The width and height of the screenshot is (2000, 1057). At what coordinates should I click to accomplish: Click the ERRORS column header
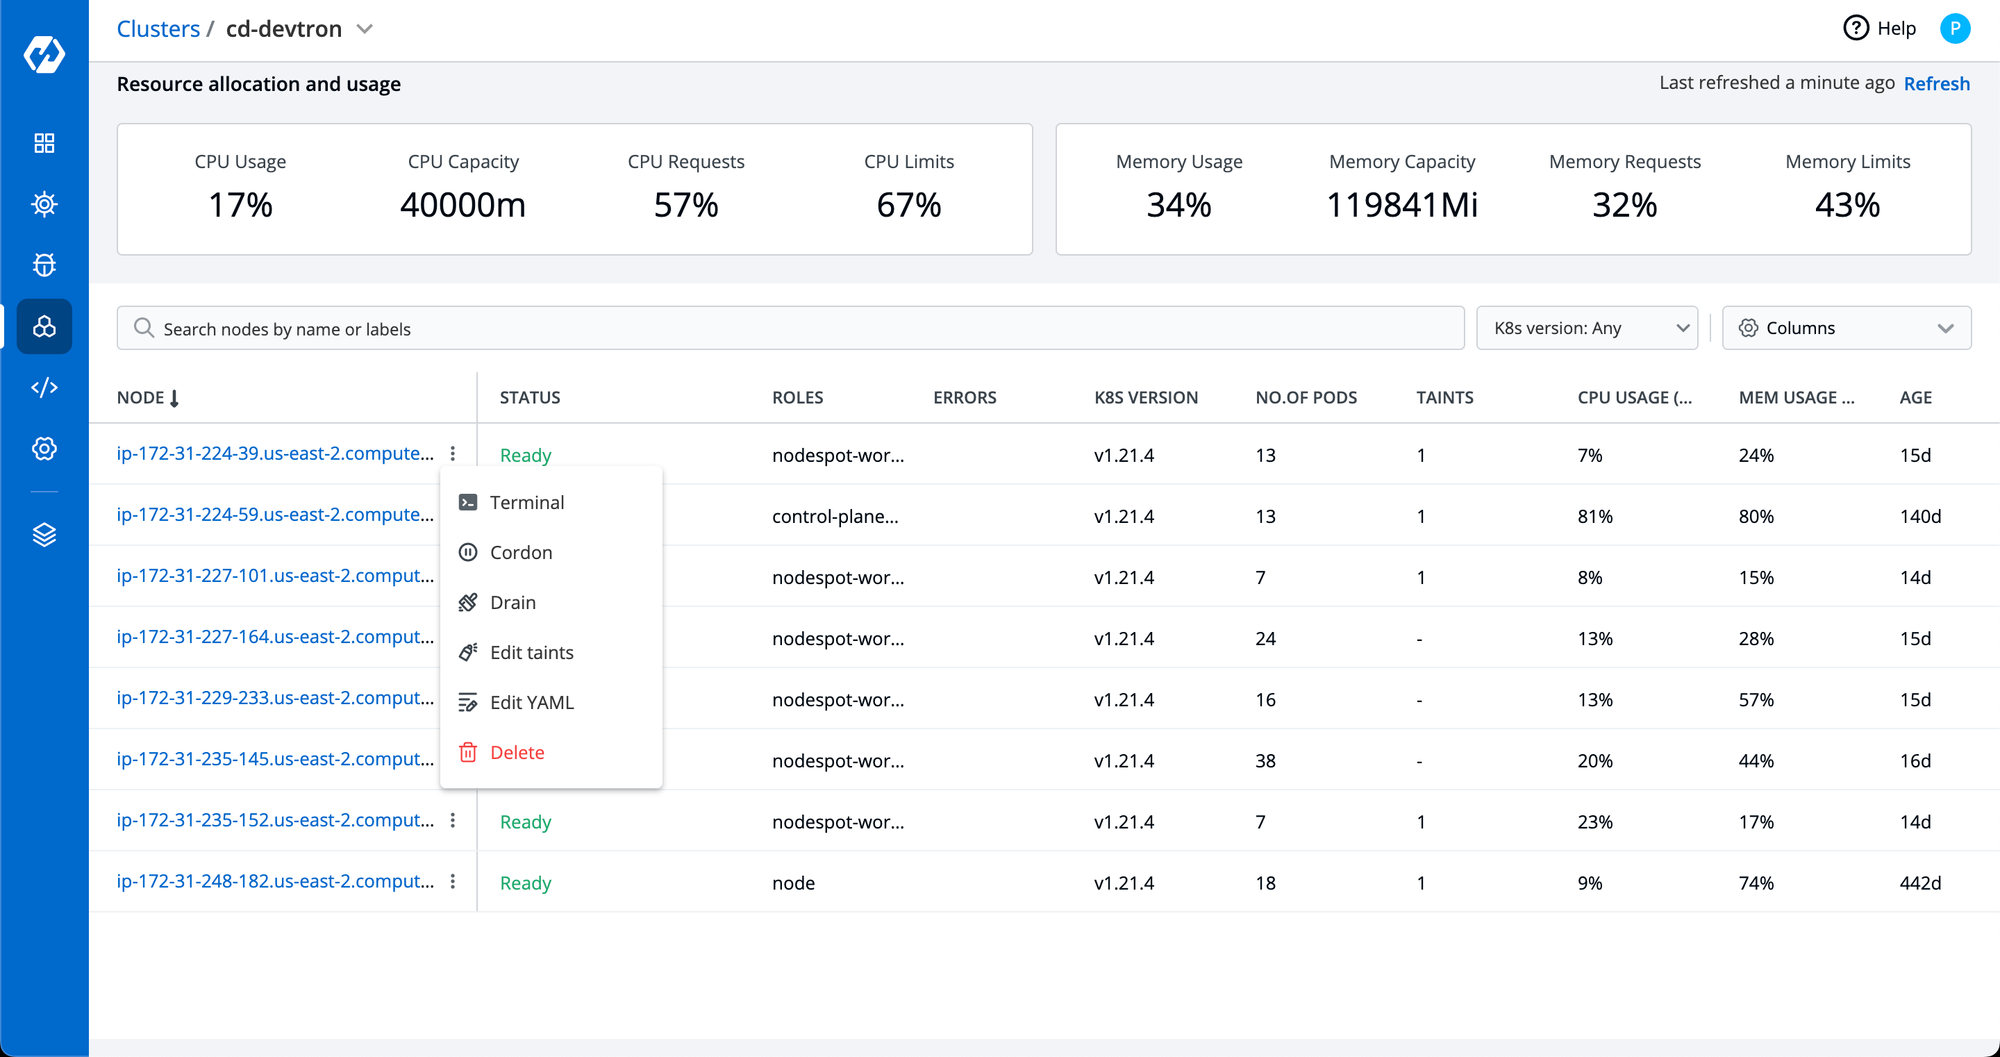point(965,397)
